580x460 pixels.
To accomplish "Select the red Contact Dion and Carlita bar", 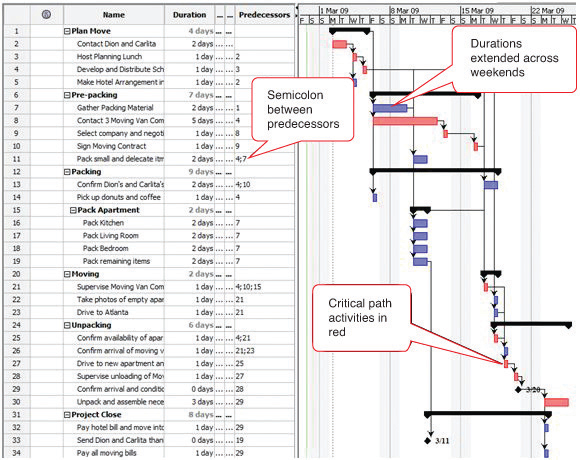I will 340,44.
